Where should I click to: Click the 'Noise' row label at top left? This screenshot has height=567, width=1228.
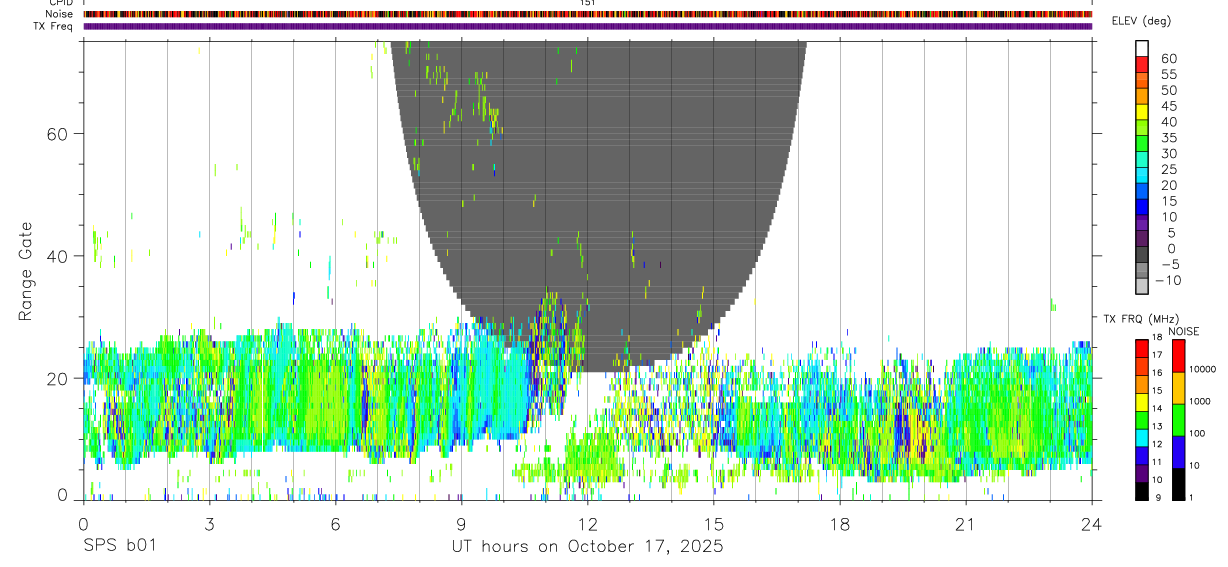[58, 14]
